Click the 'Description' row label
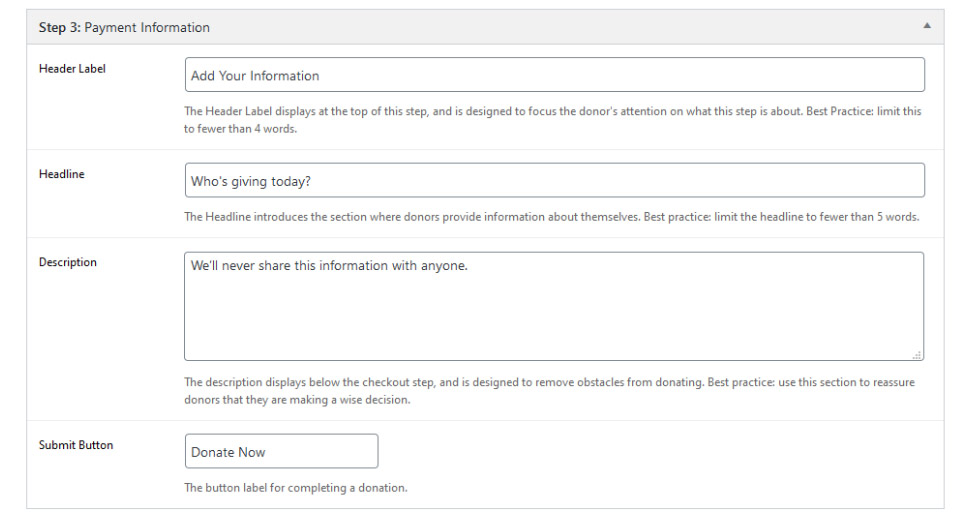This screenshot has width=969, height=518. [x=68, y=262]
